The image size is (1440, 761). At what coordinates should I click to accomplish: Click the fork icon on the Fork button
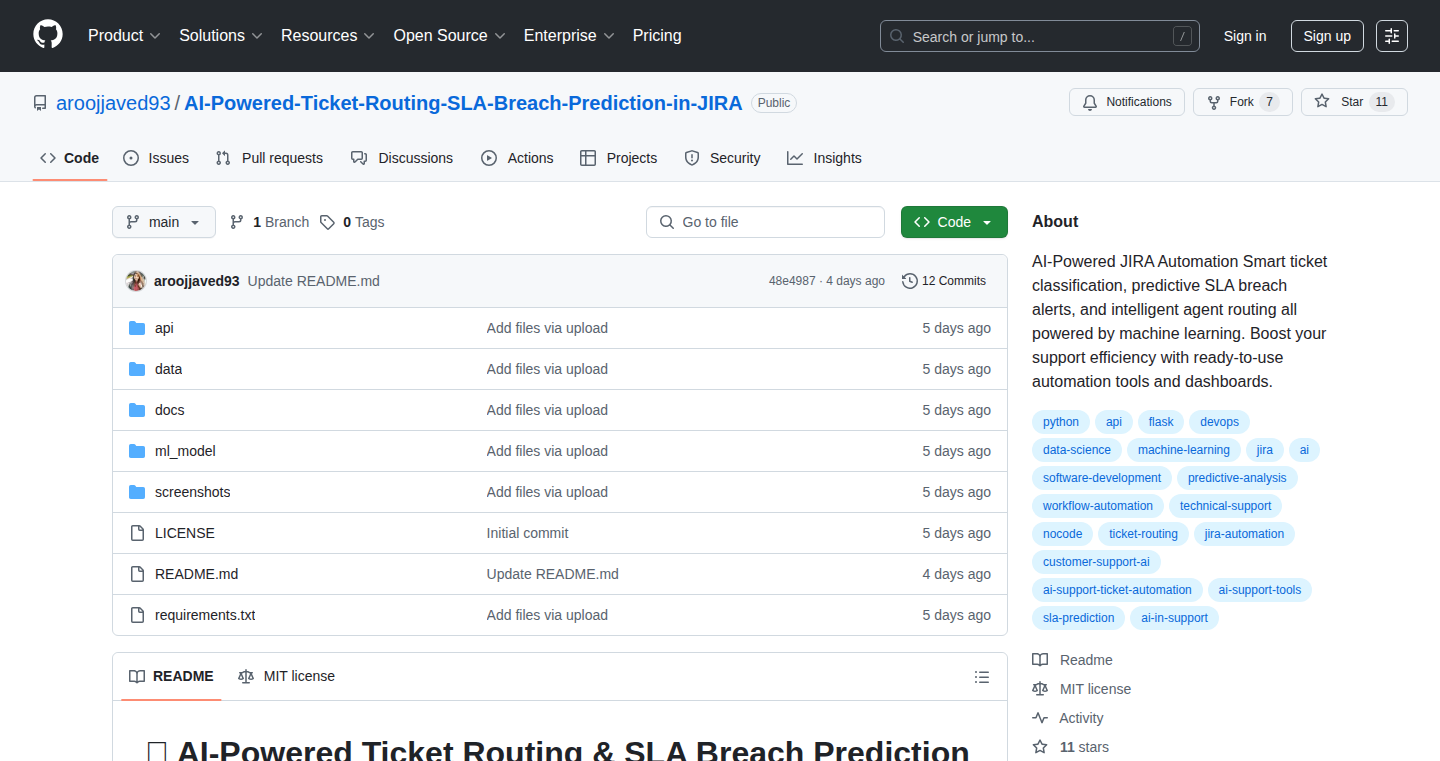(1213, 102)
